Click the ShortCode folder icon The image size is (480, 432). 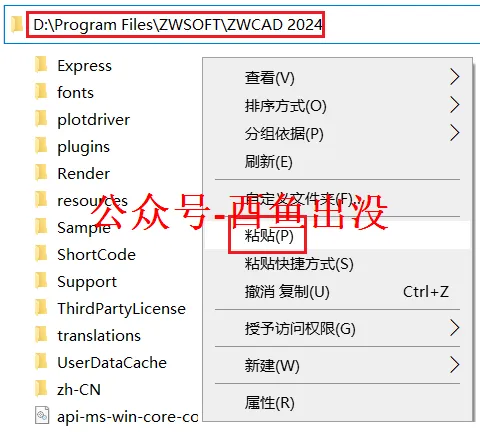[41, 254]
